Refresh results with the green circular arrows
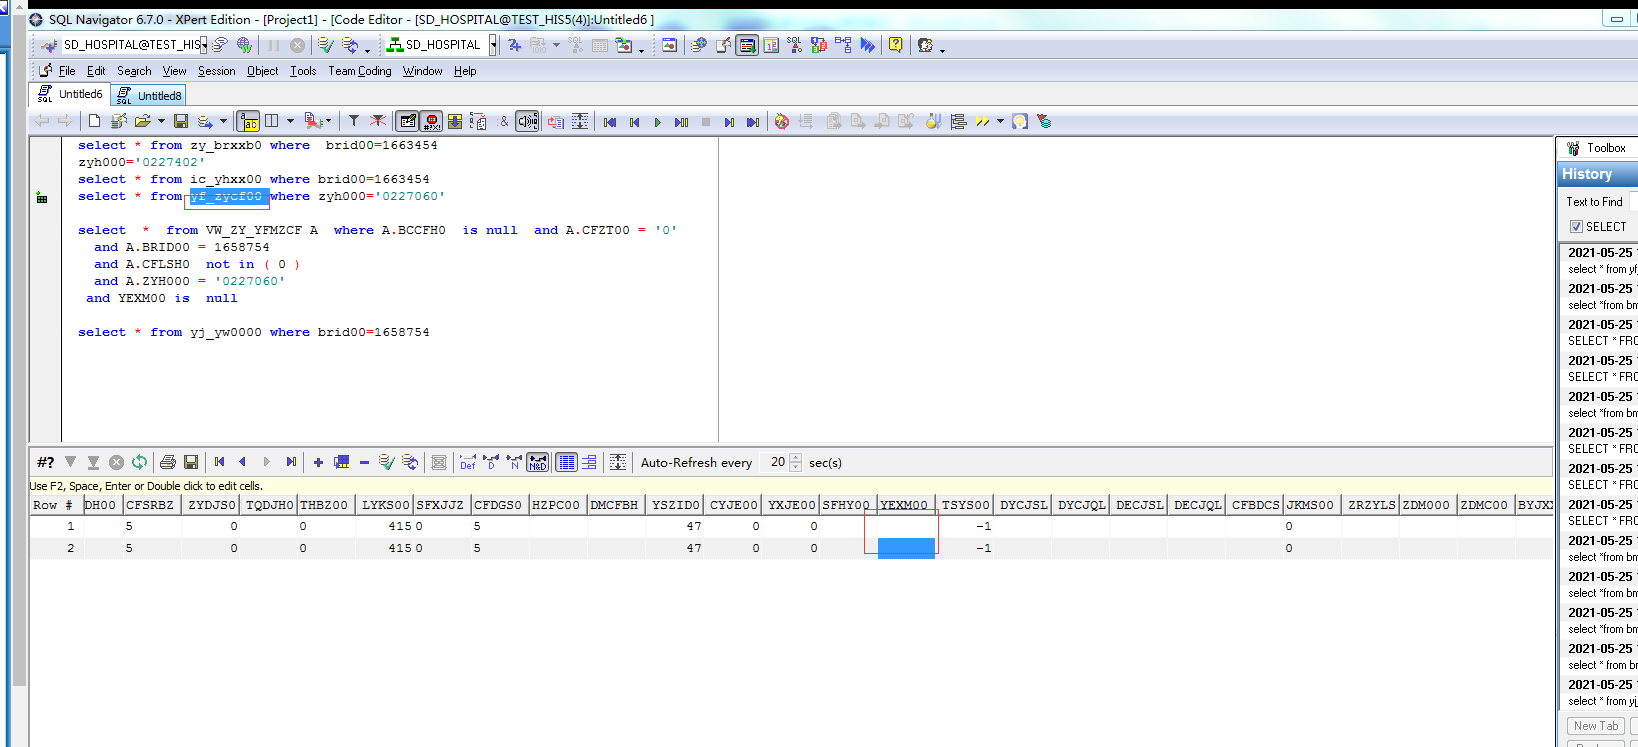Screen dimensions: 1638x747 (x=139, y=462)
